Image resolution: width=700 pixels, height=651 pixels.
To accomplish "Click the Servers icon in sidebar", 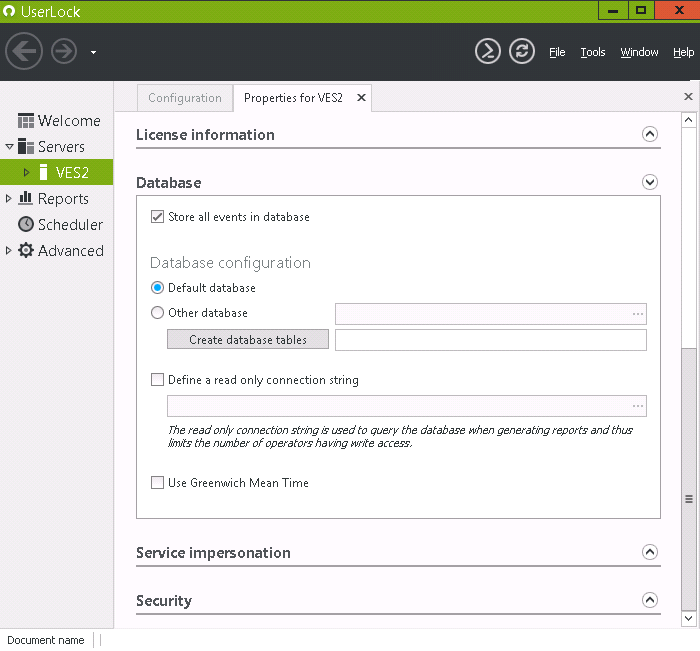I will 25,146.
